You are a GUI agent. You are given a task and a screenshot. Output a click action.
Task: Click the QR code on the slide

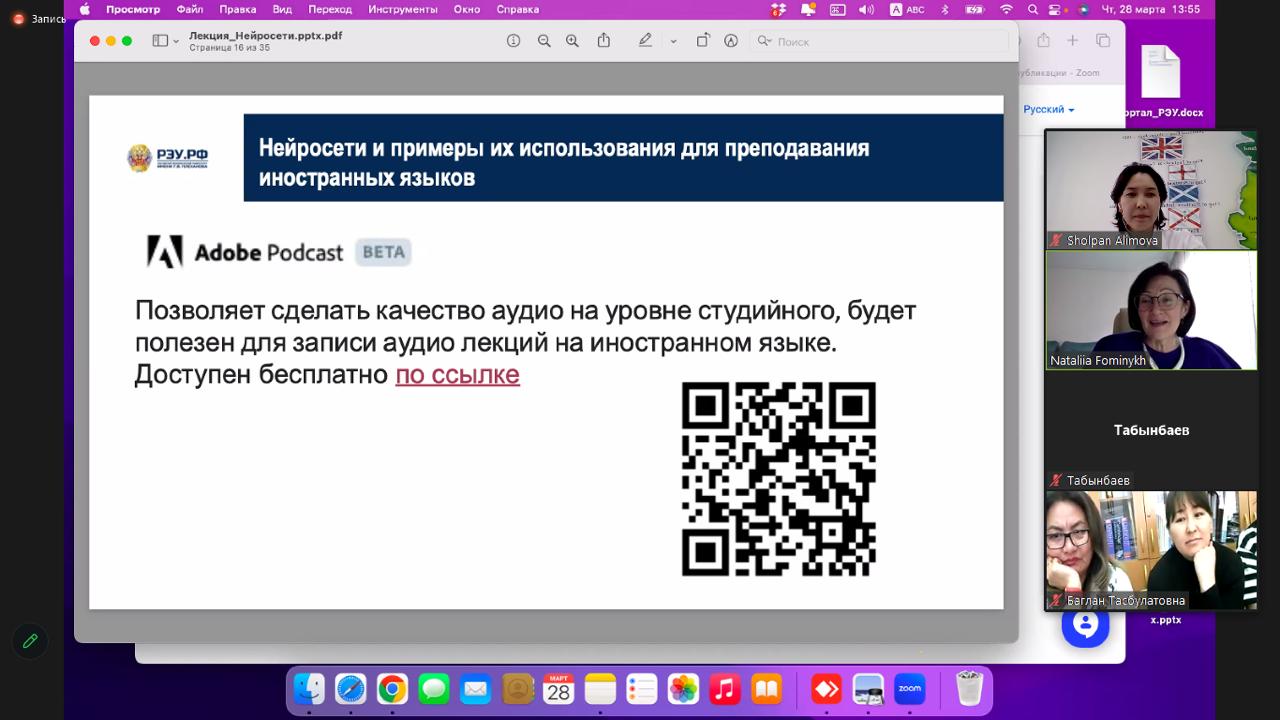point(779,479)
